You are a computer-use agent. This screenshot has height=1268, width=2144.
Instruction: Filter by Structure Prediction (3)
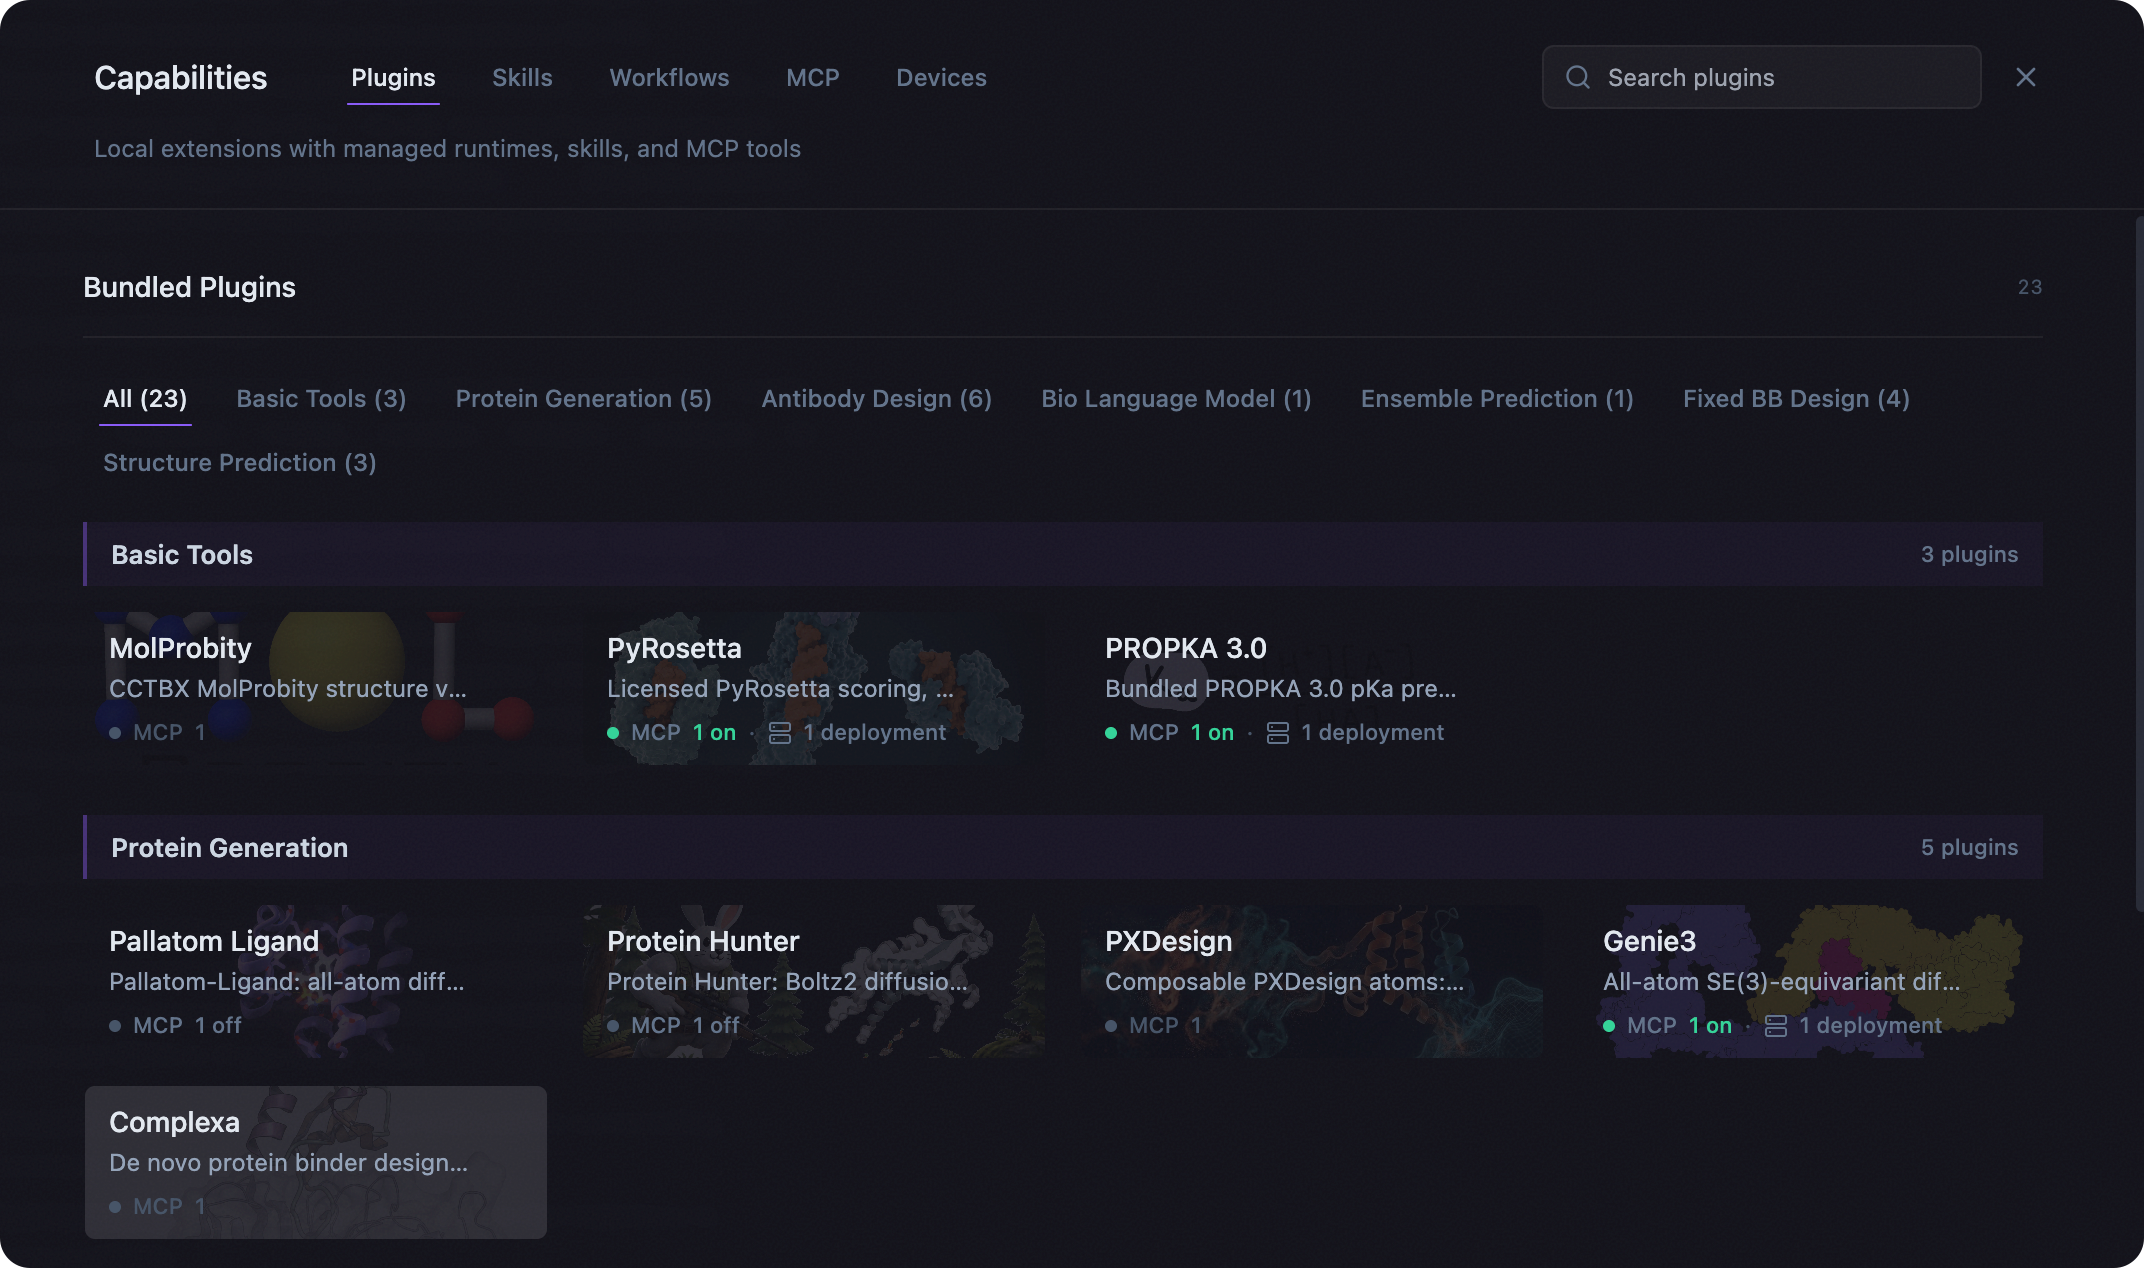[x=239, y=463]
